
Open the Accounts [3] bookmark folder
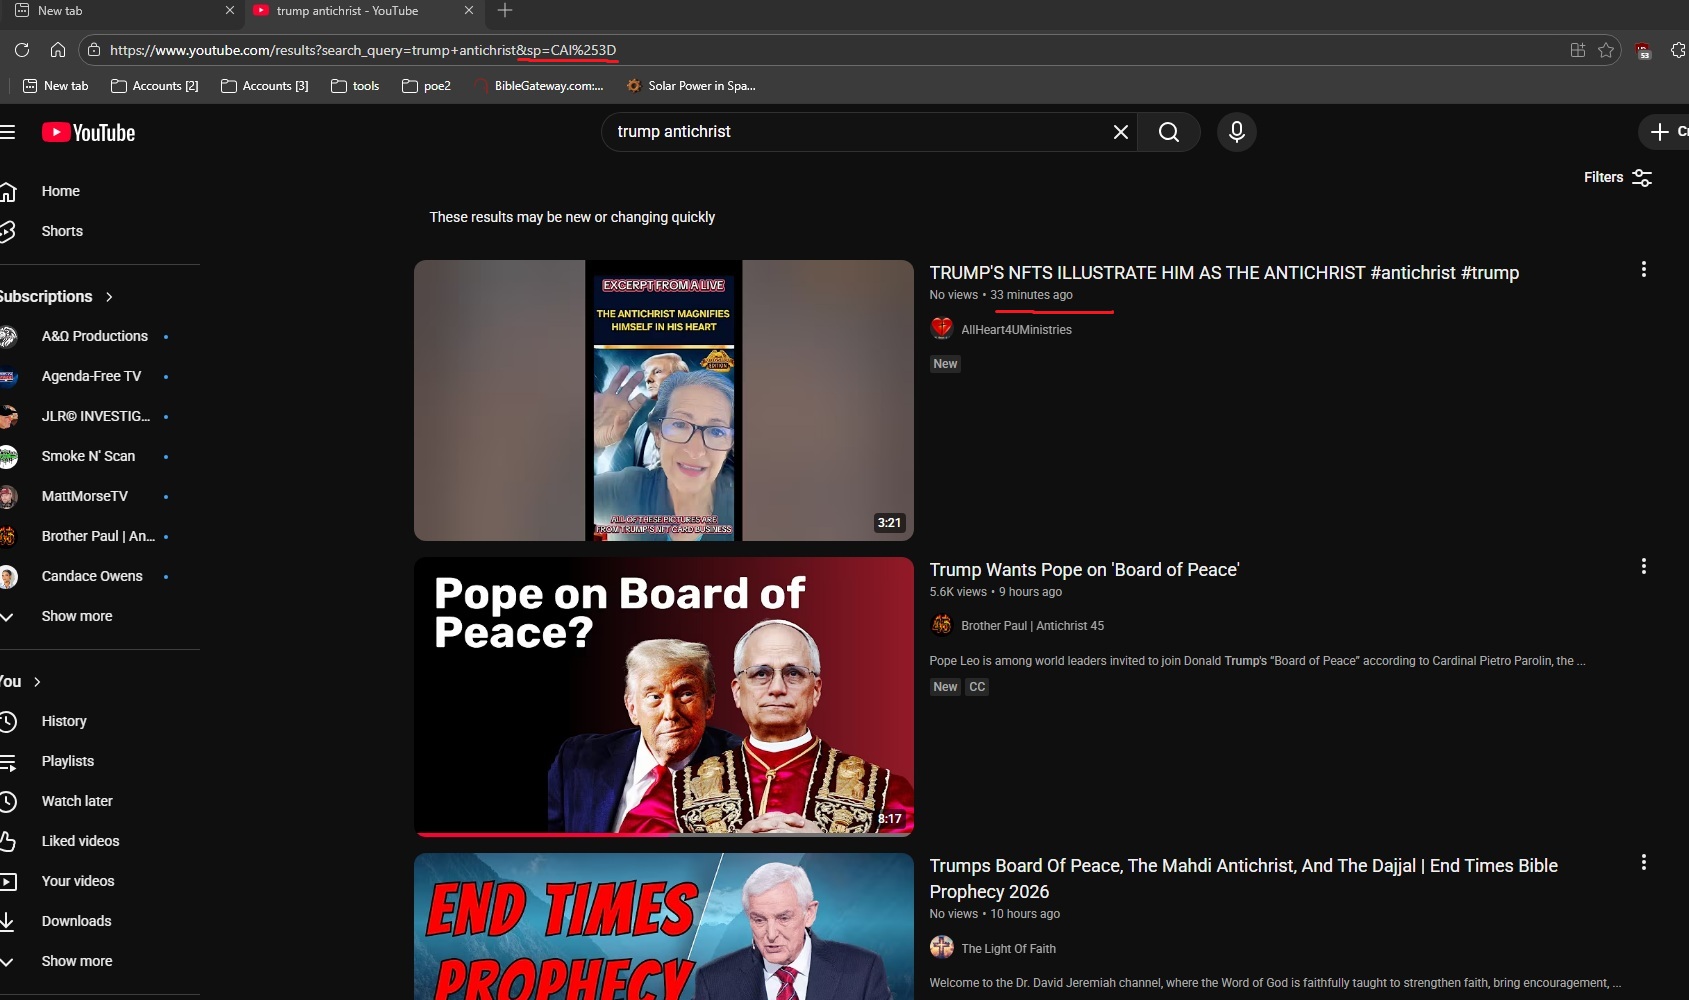click(x=265, y=86)
